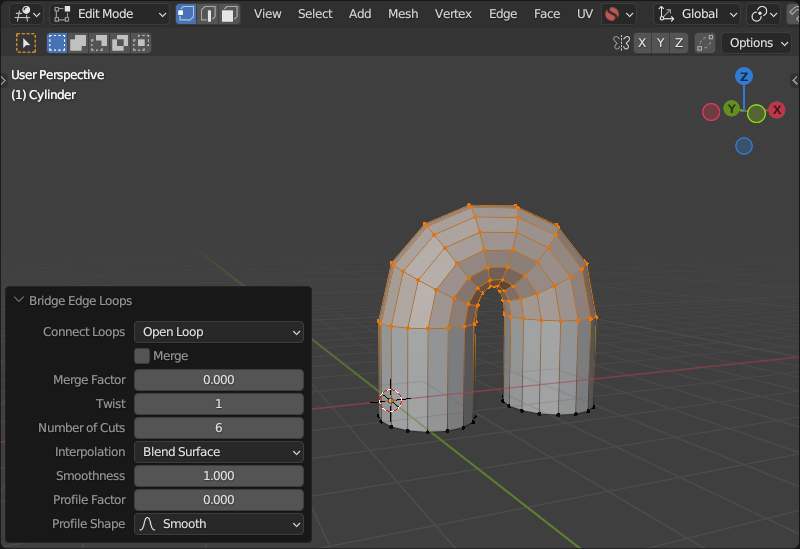
Task: Open the Global transform orientation dropdown
Action: click(697, 14)
